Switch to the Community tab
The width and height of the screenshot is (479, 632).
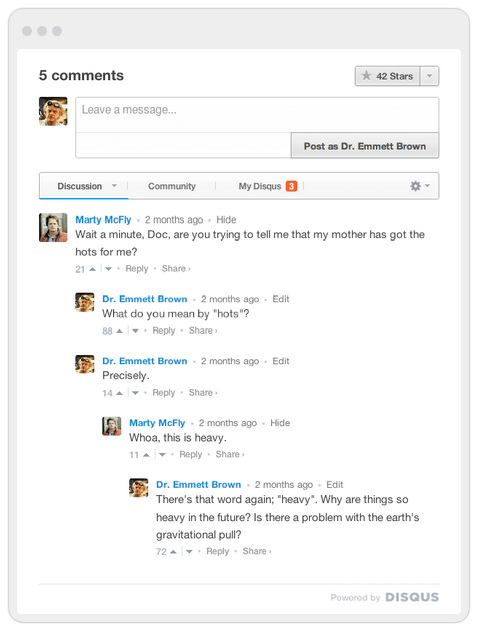click(x=172, y=186)
